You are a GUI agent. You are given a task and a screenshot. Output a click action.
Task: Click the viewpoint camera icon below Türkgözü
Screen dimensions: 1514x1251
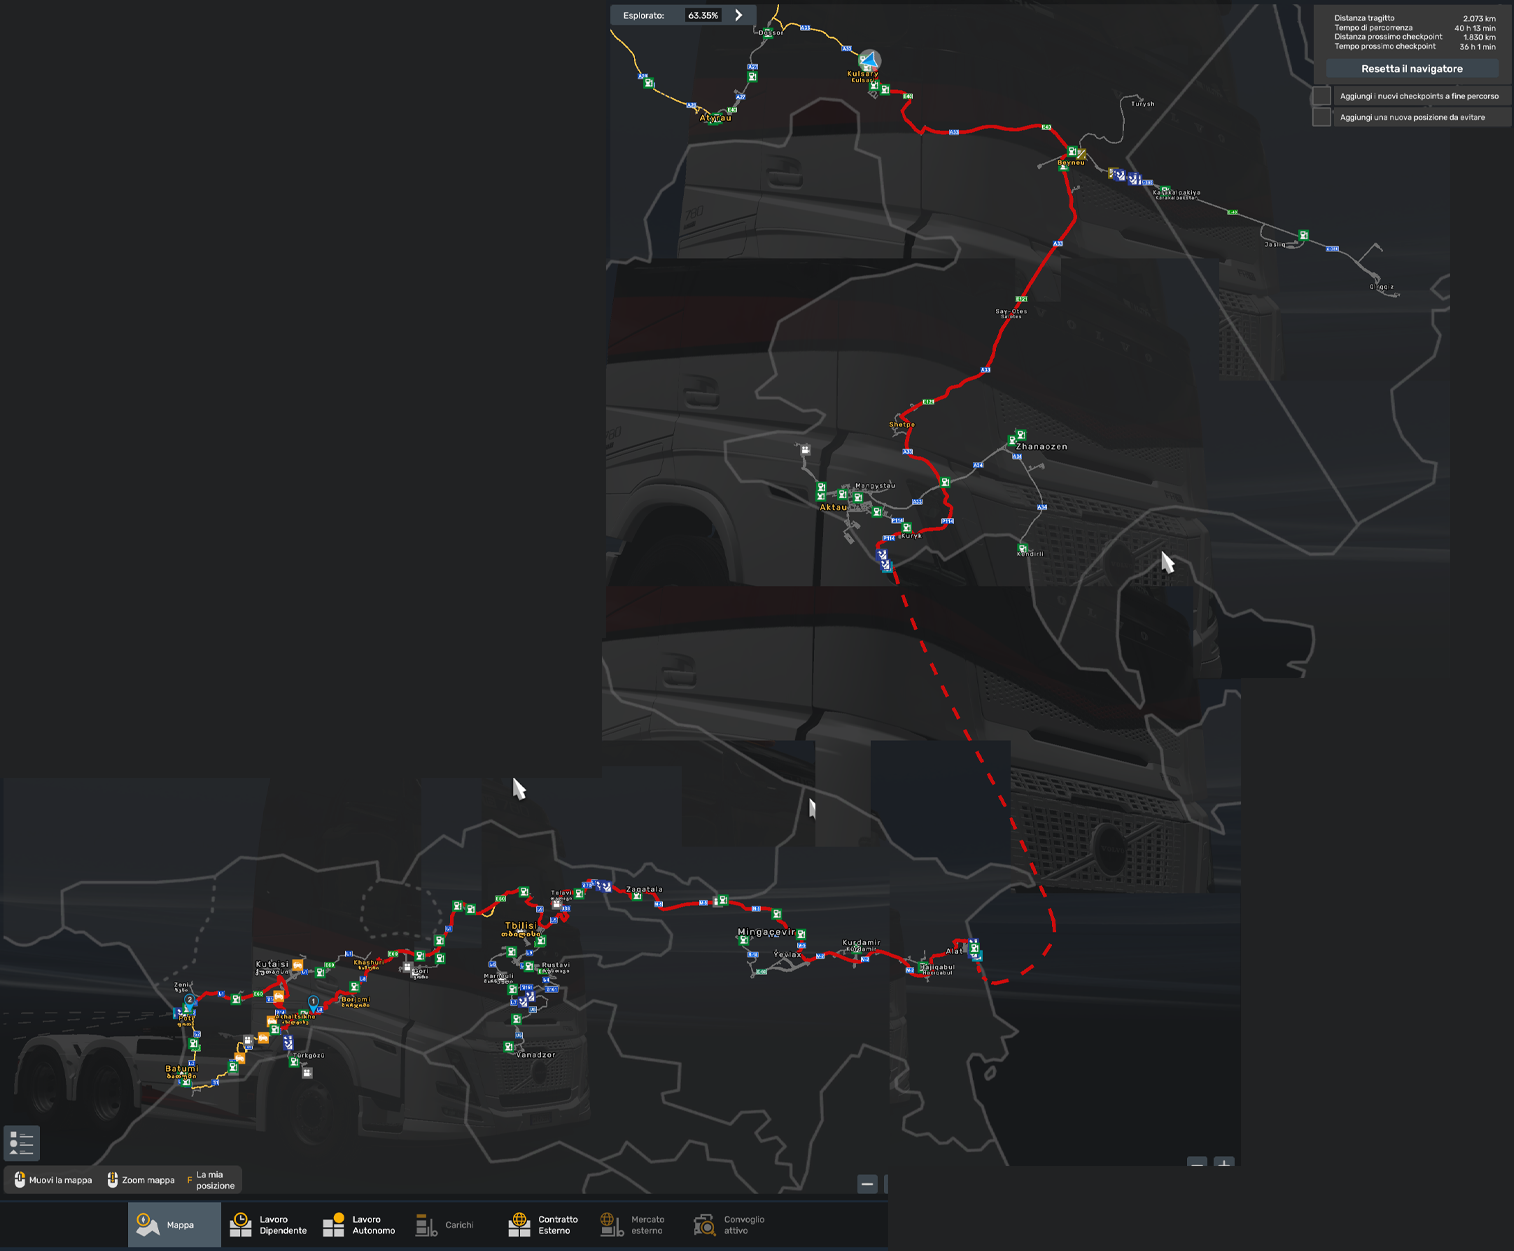click(x=307, y=1073)
